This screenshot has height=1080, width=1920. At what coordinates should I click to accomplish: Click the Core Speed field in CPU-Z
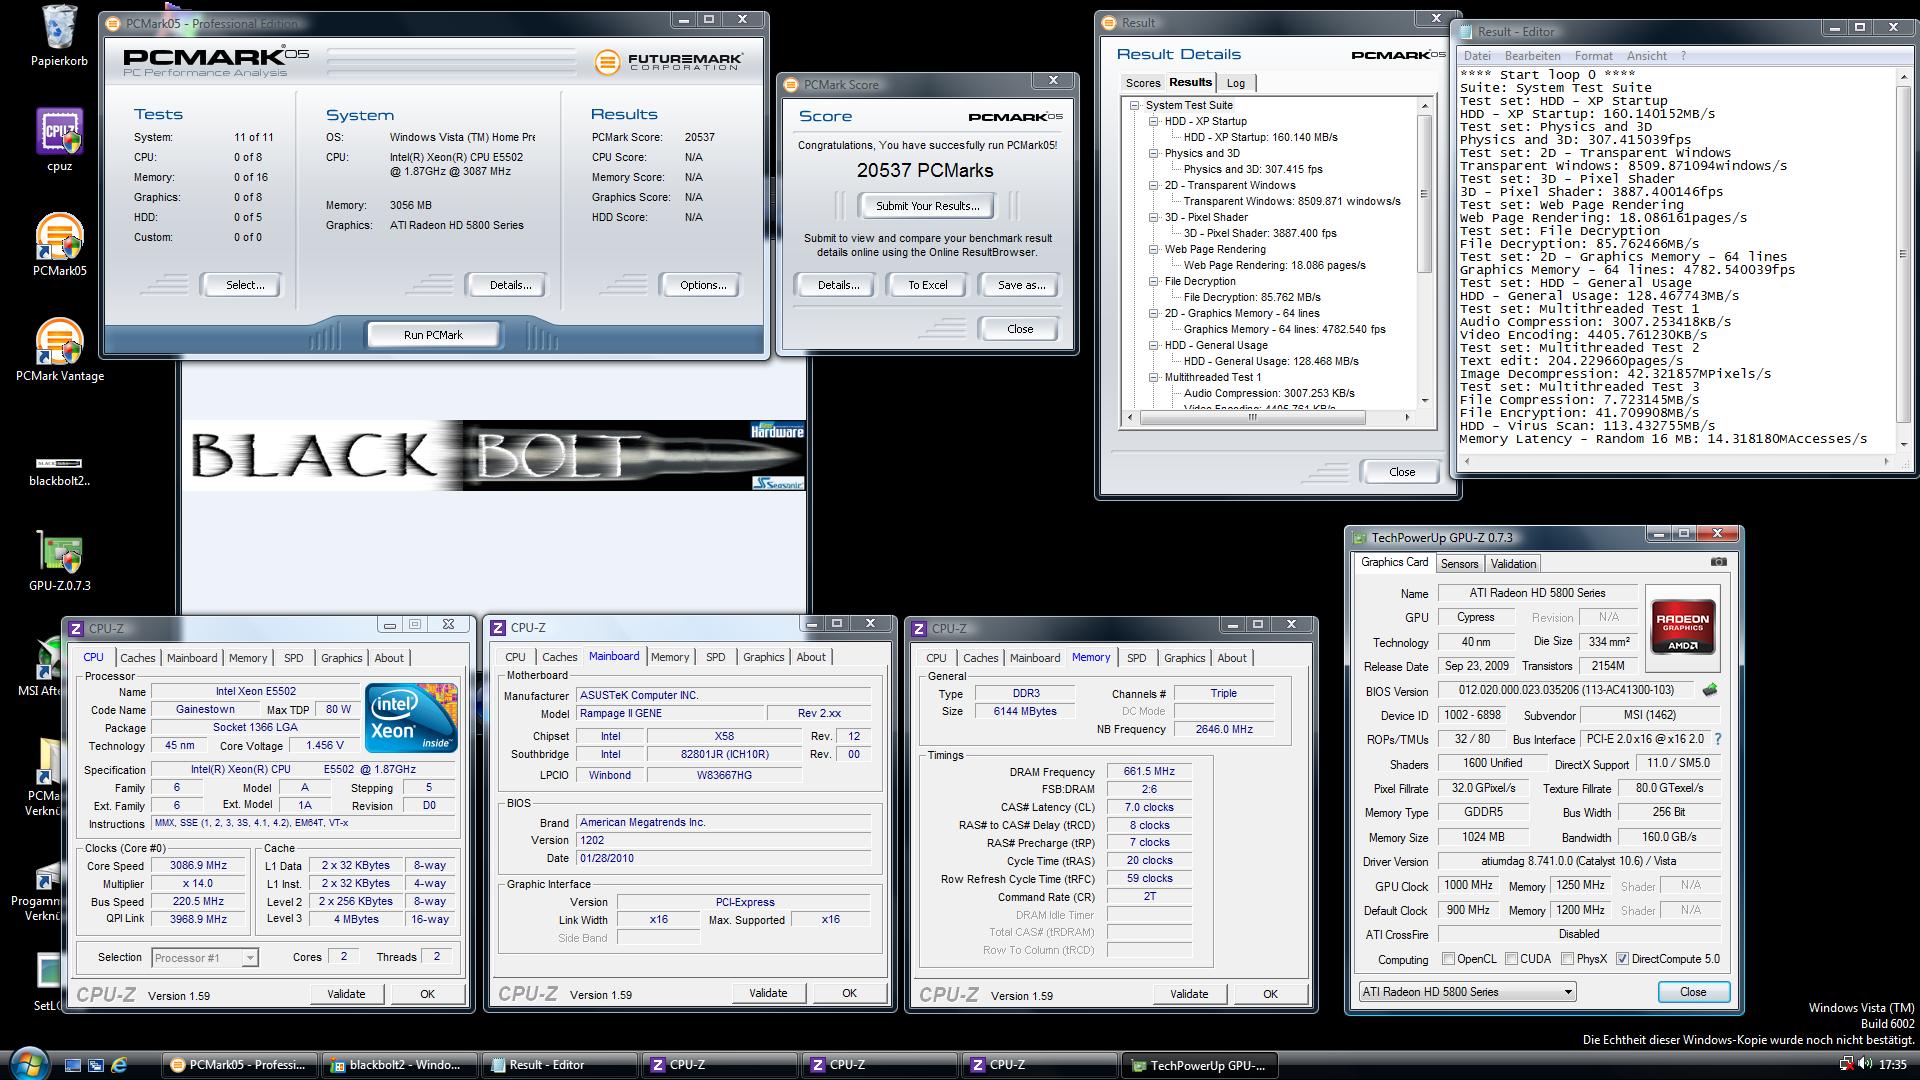(198, 866)
